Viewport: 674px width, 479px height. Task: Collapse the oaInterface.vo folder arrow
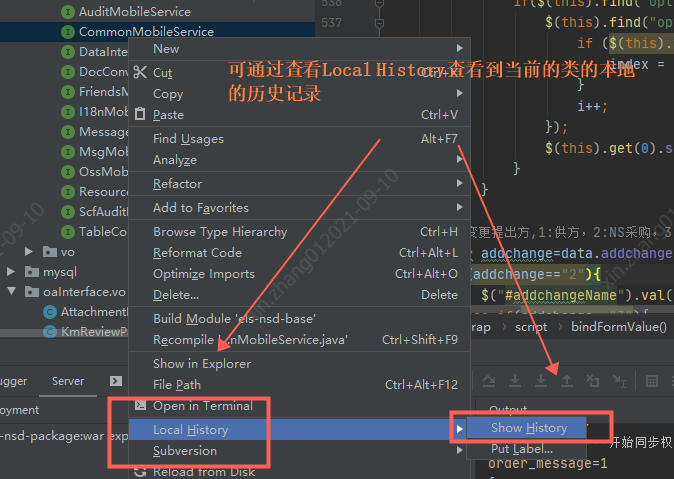pos(12,291)
